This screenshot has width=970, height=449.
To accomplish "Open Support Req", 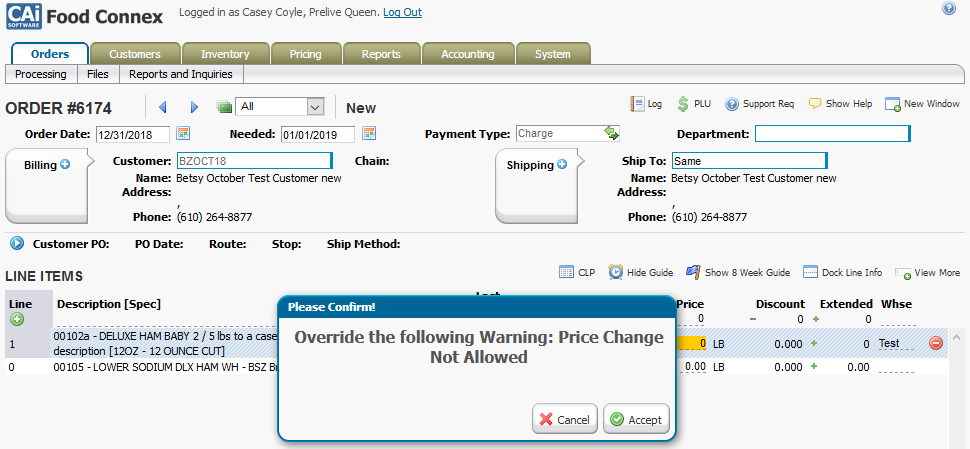I will point(760,104).
